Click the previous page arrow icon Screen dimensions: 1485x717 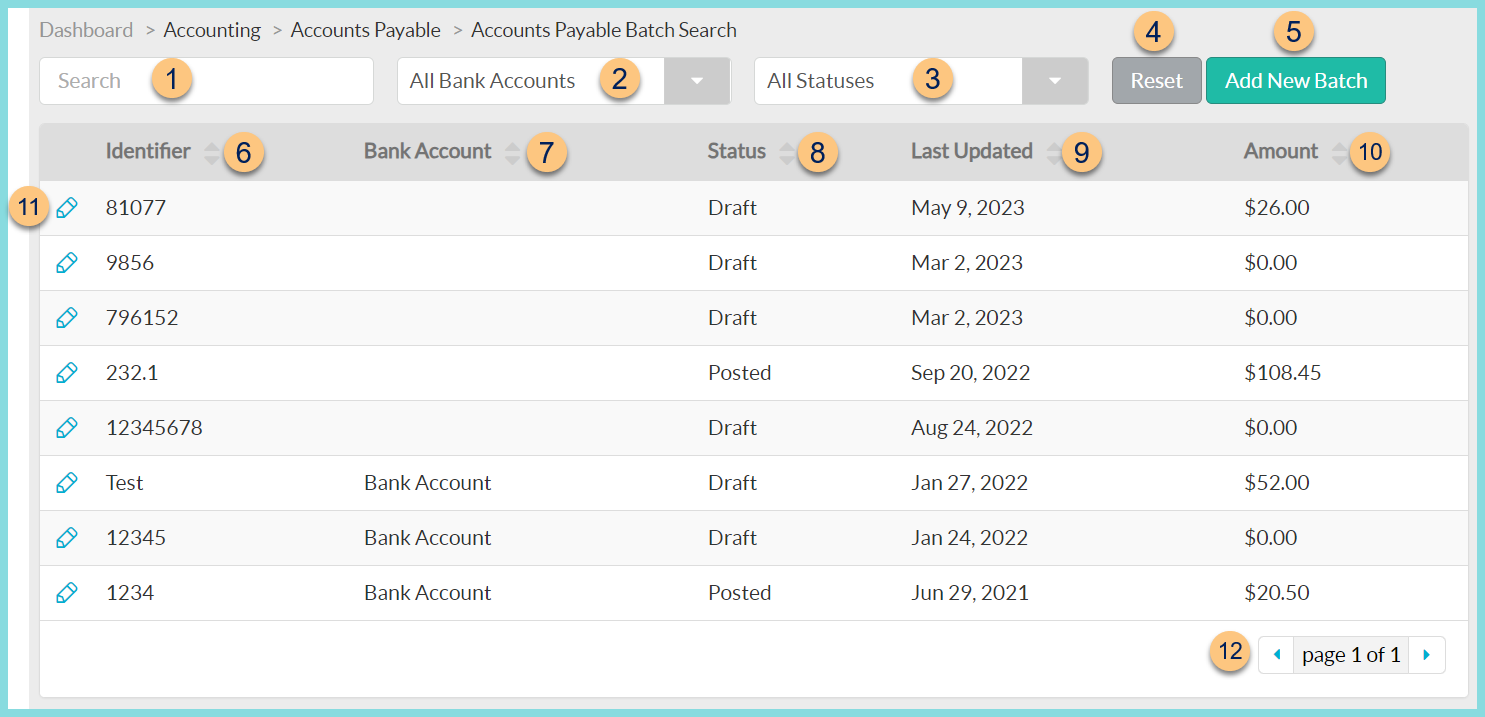1276,654
